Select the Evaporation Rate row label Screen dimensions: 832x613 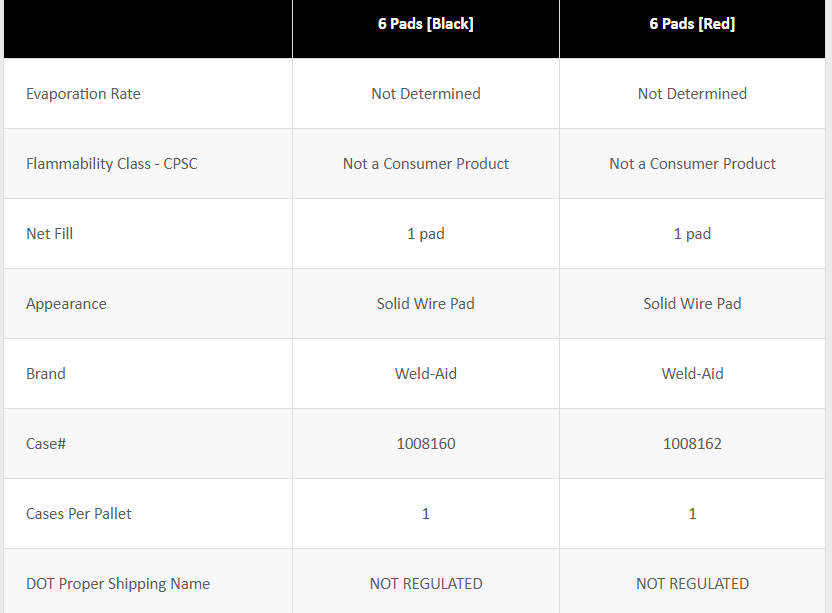83,94
